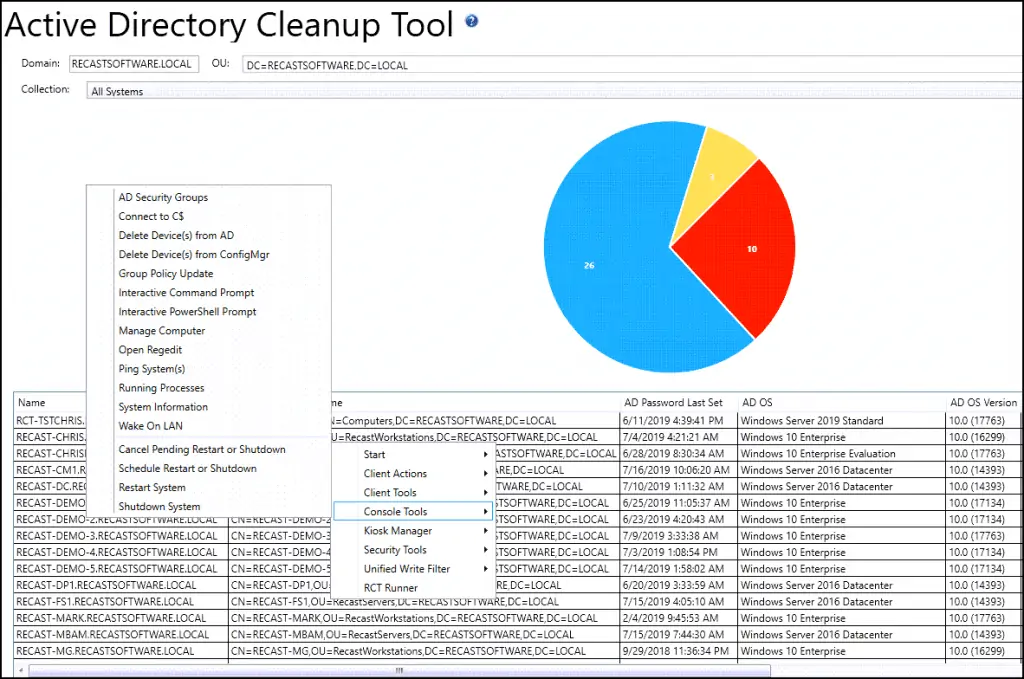Viewport: 1024px width, 679px height.
Task: Open Interactive Command Prompt
Action: [x=186, y=292]
